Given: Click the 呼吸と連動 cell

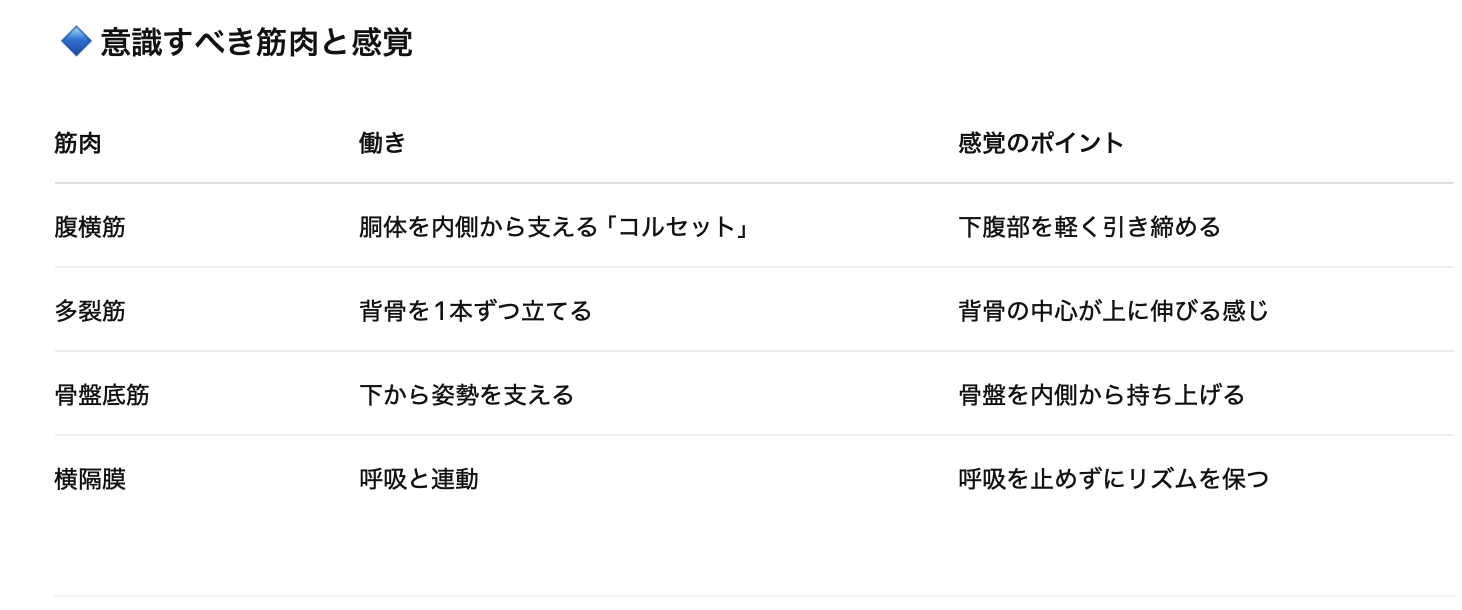Looking at the screenshot, I should pos(418,479).
